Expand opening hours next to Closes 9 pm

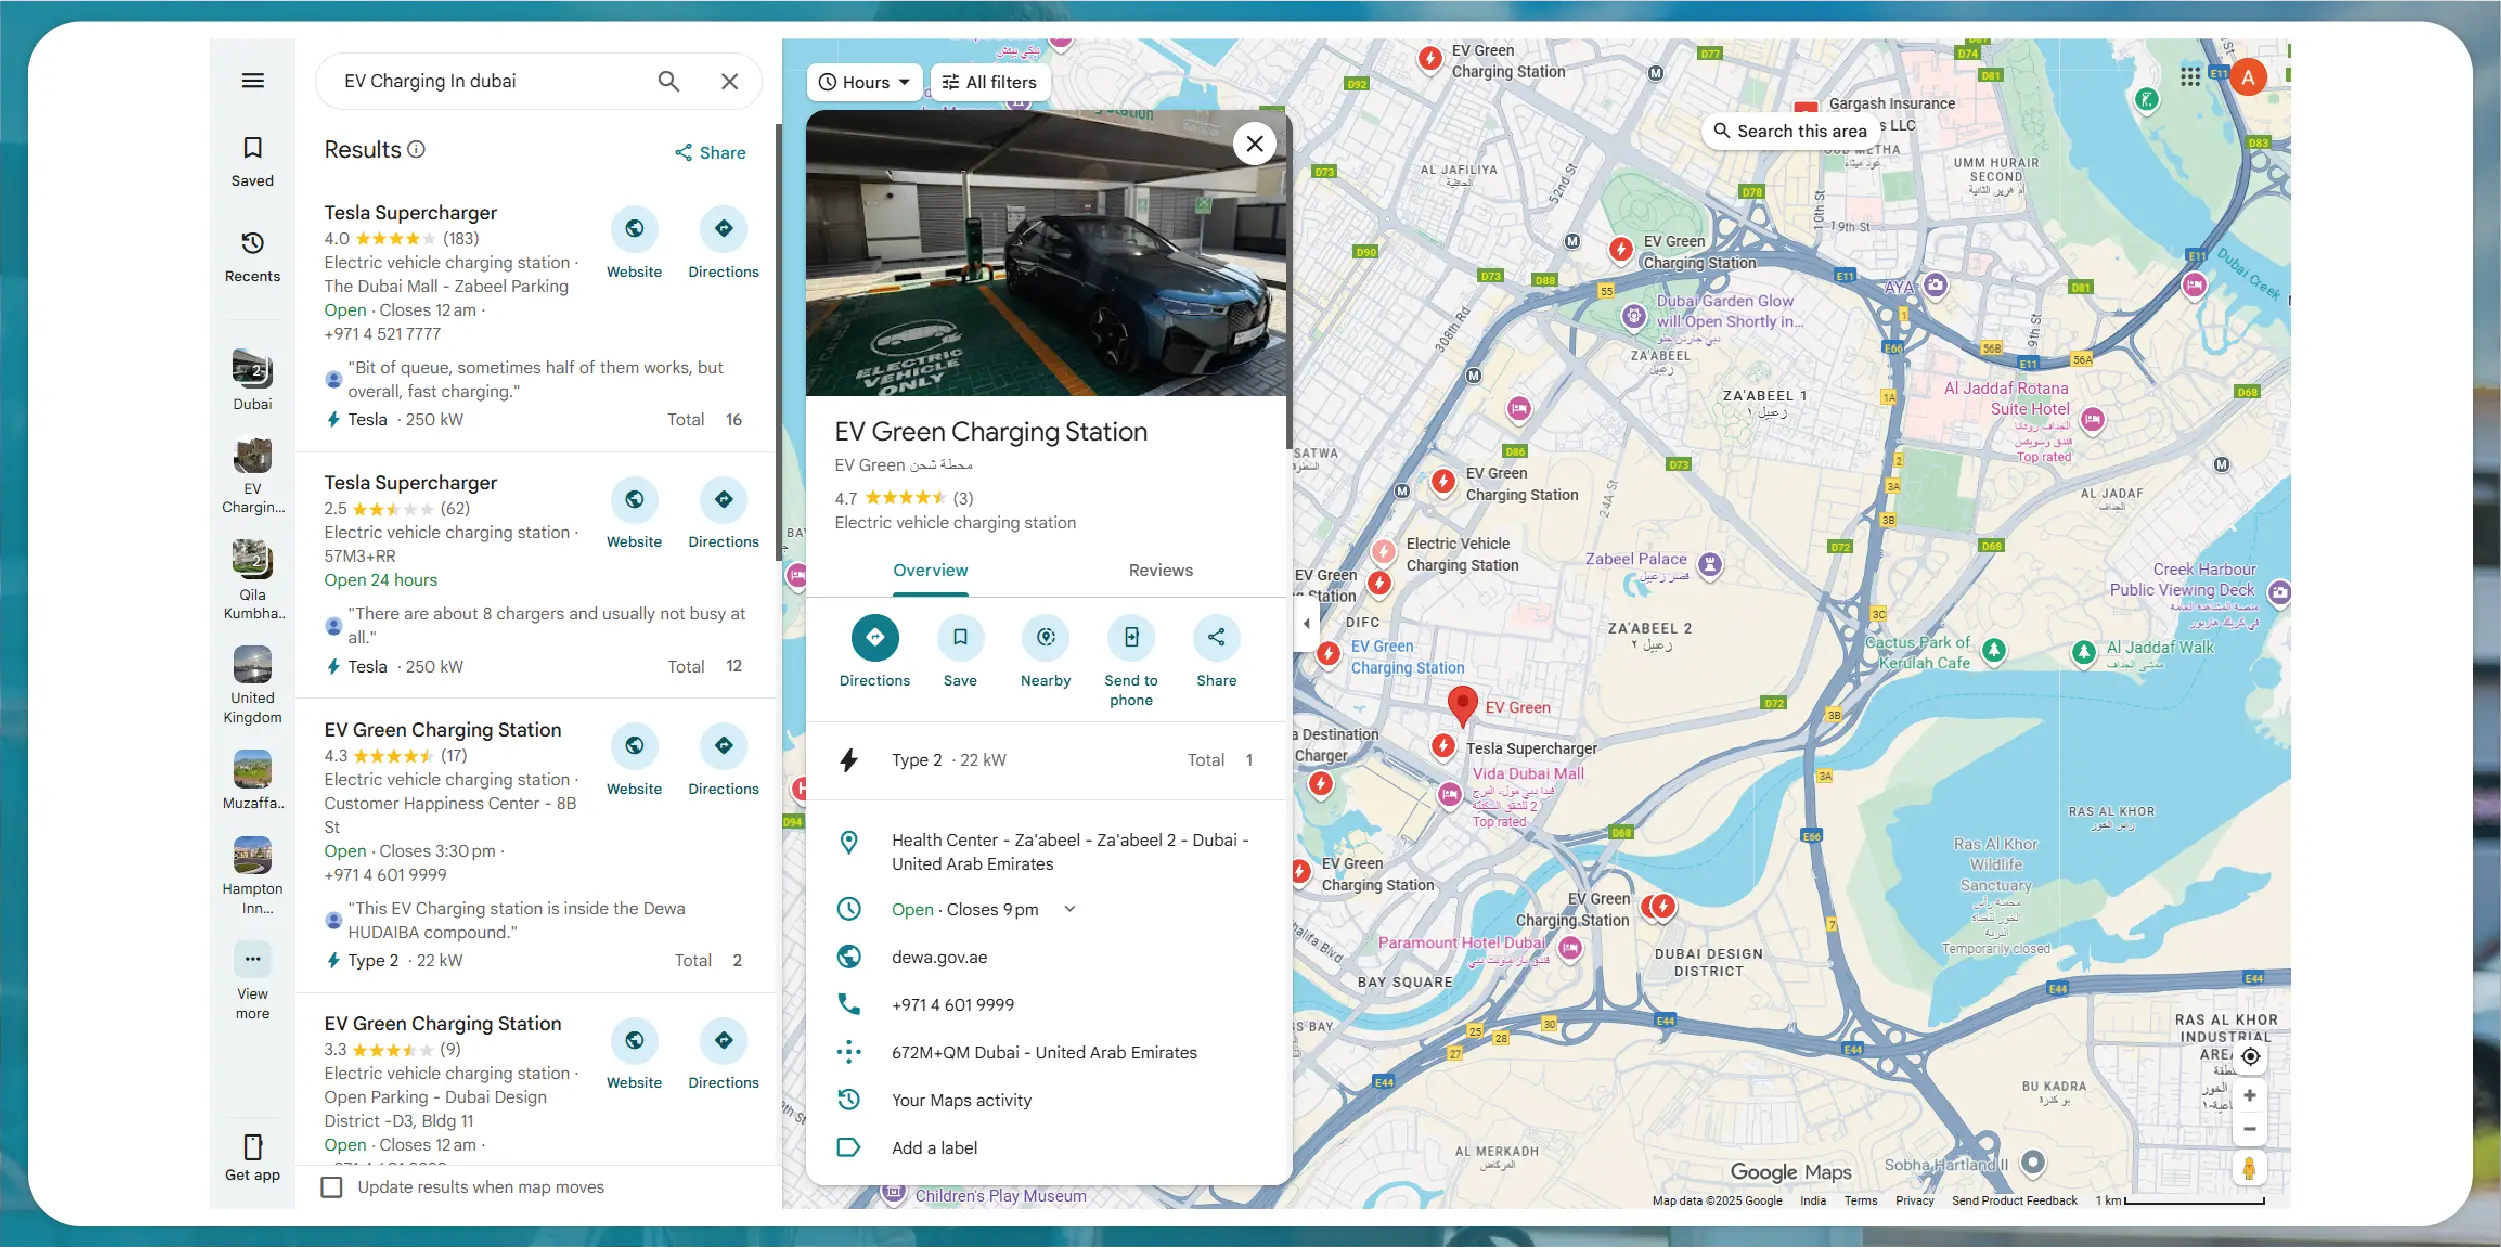coord(1070,909)
